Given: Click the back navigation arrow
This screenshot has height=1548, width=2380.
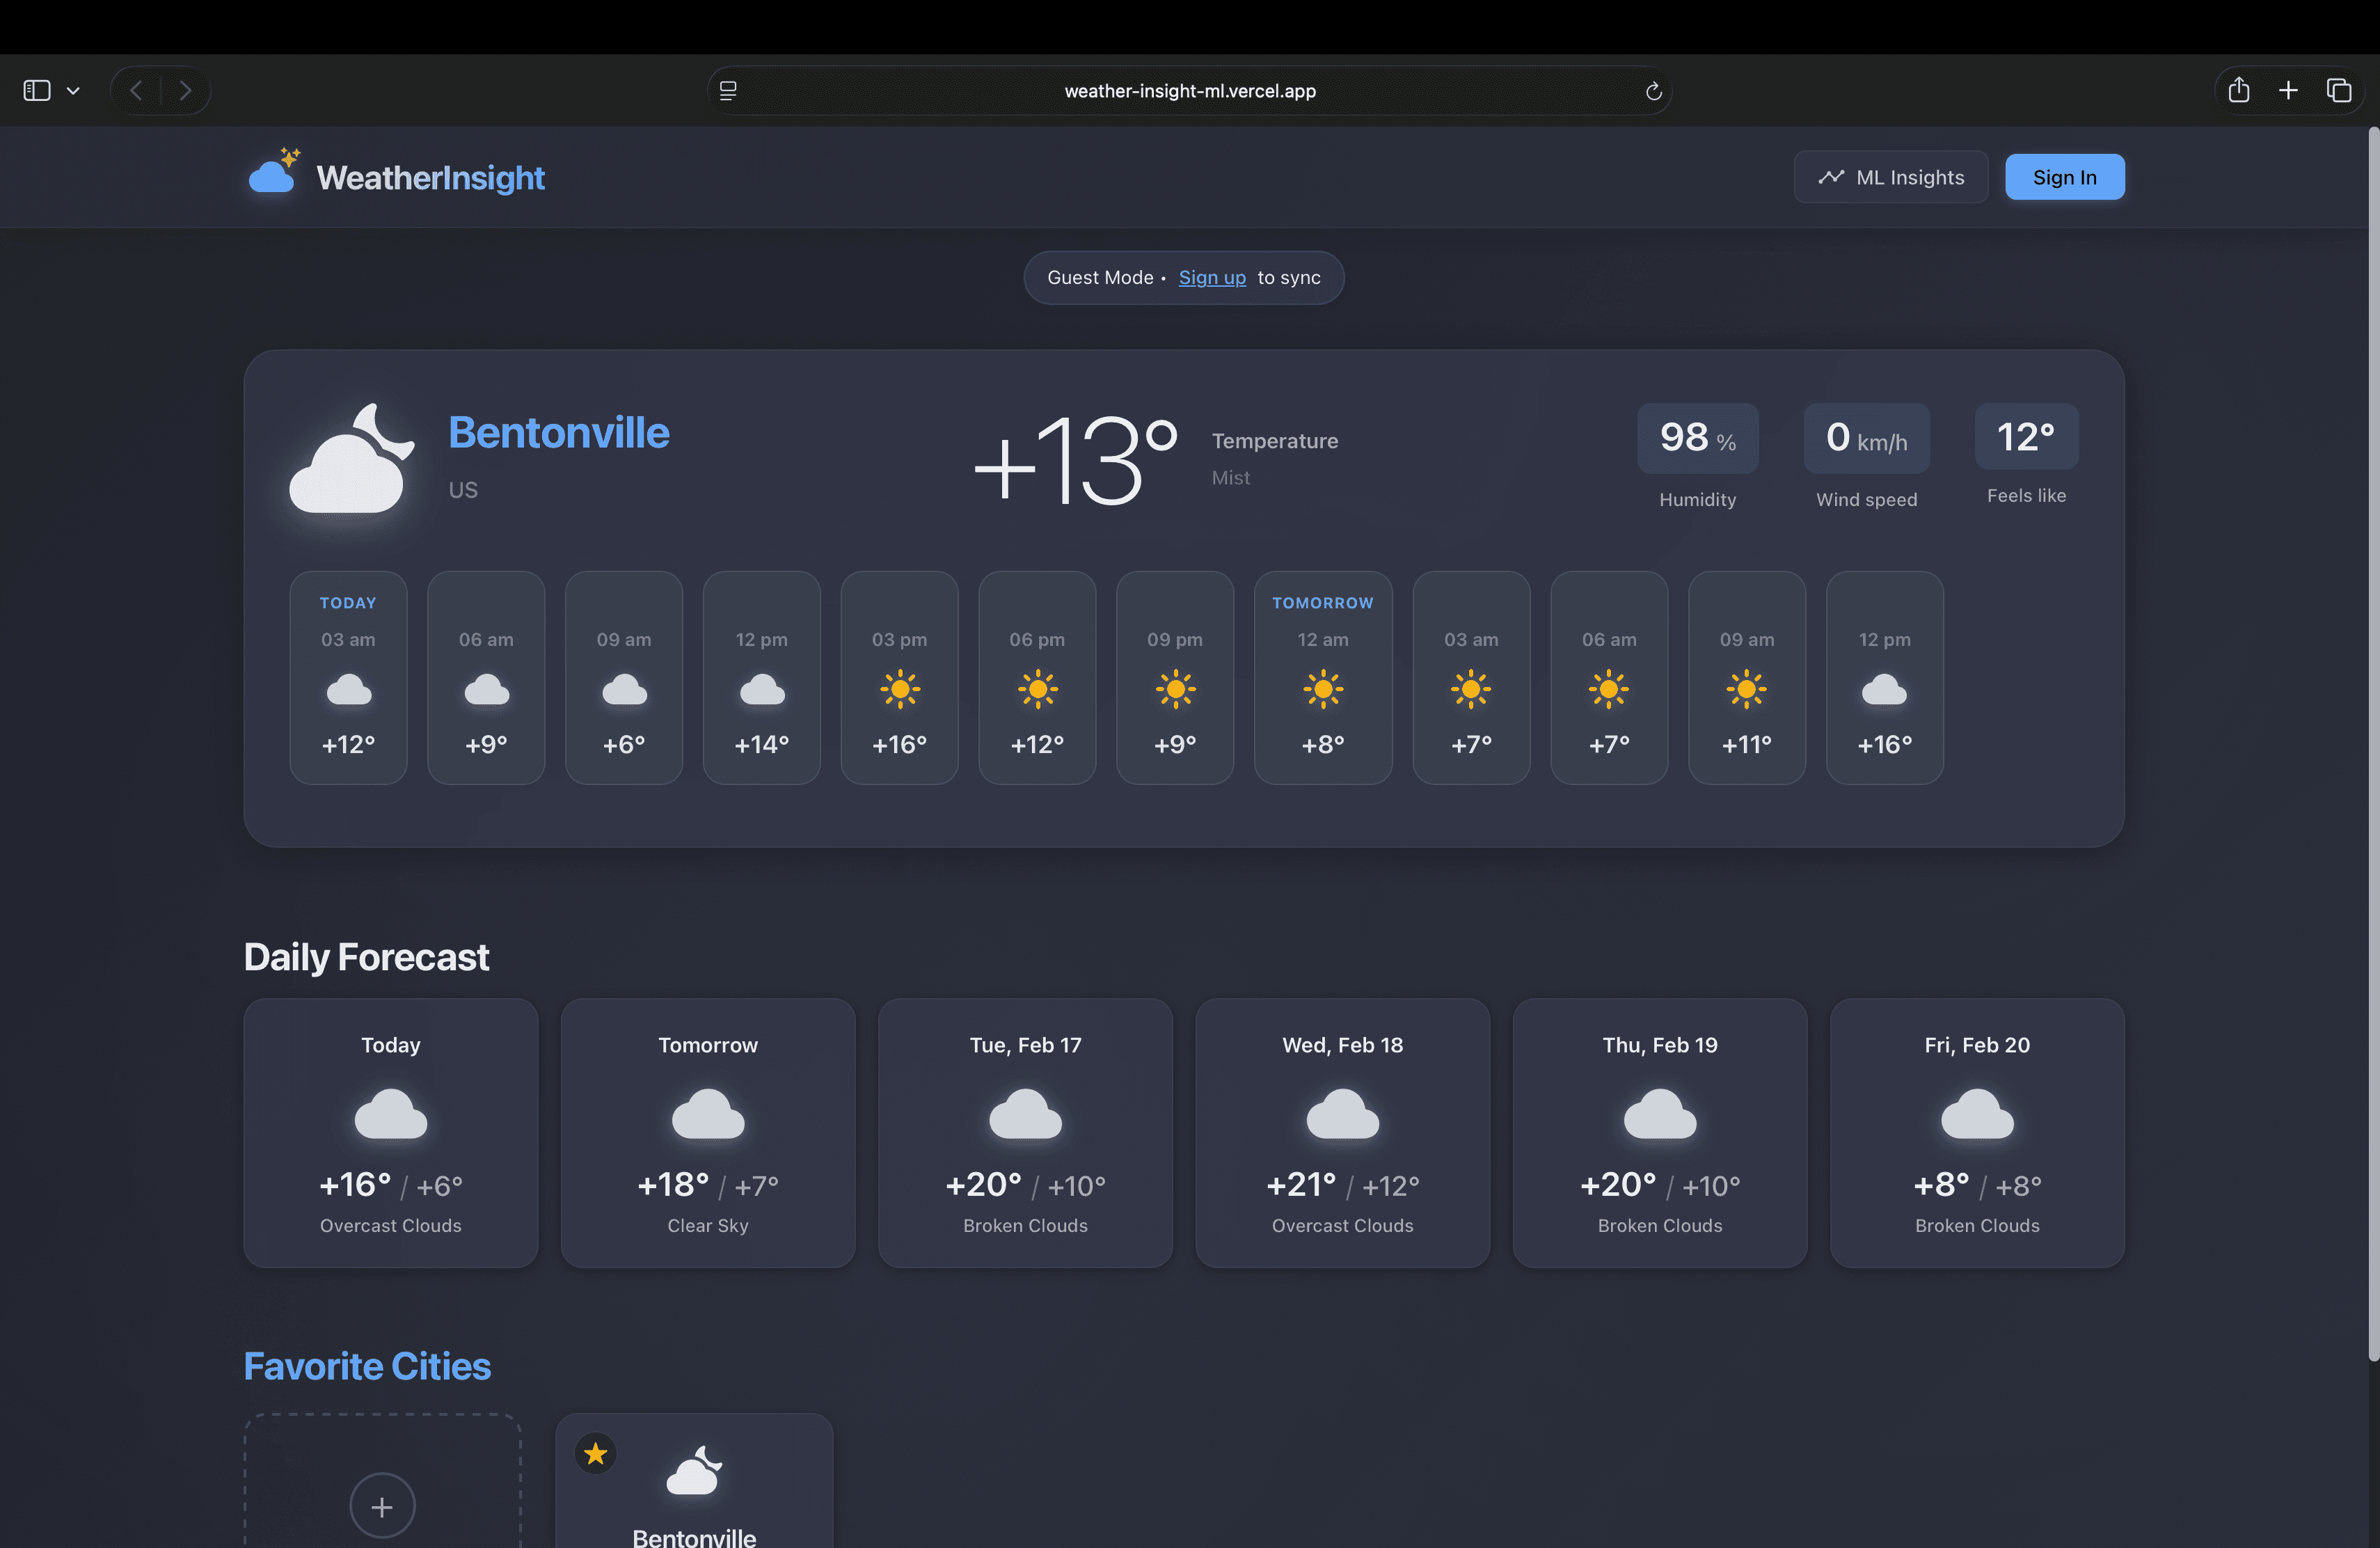Looking at the screenshot, I should pyautogui.click(x=136, y=90).
